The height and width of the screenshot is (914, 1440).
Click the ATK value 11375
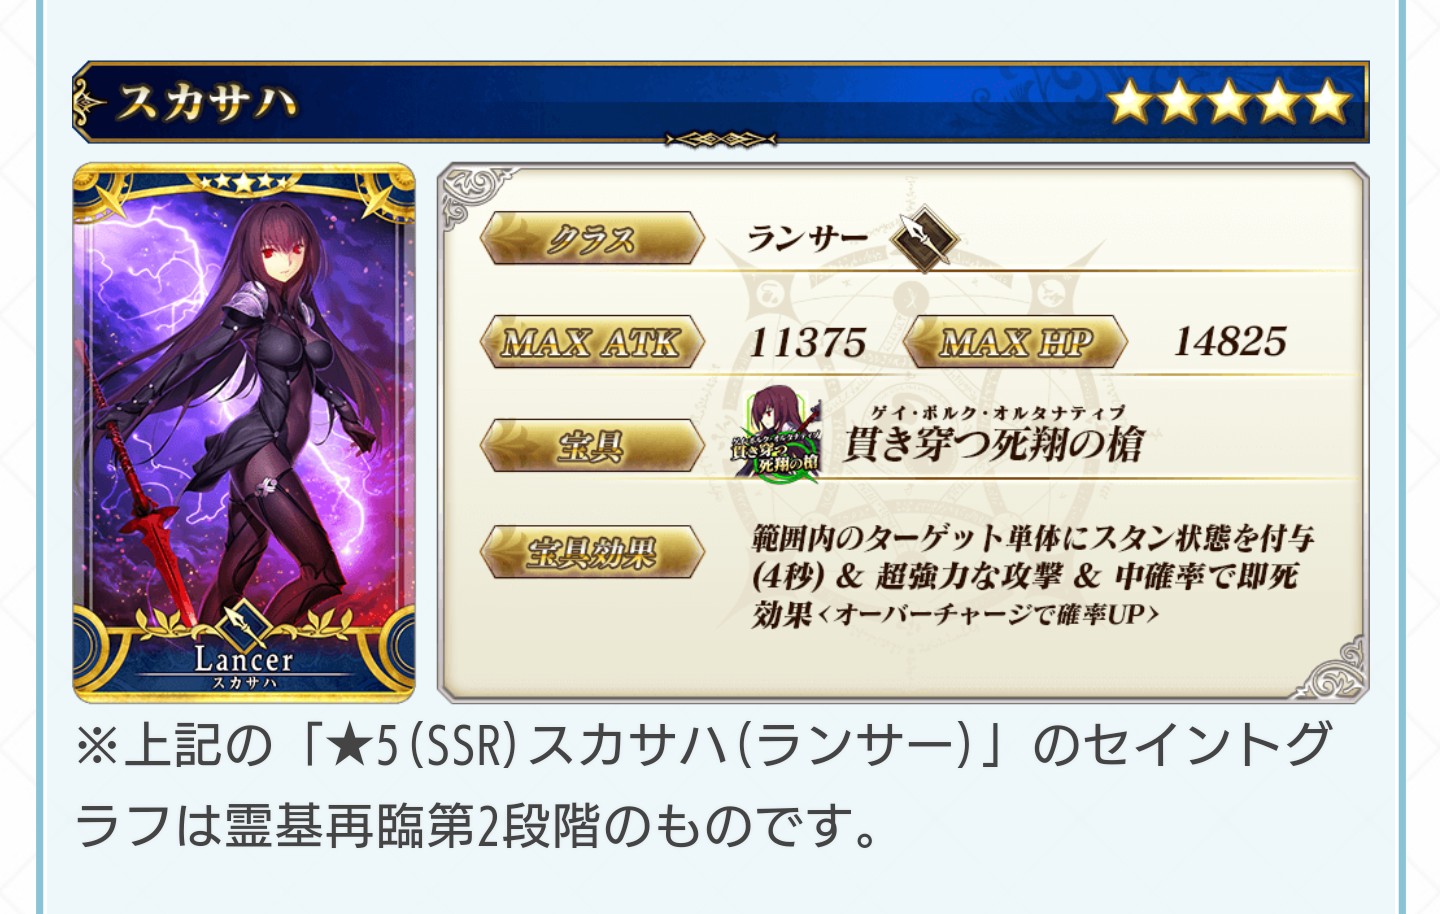pyautogui.click(x=807, y=343)
